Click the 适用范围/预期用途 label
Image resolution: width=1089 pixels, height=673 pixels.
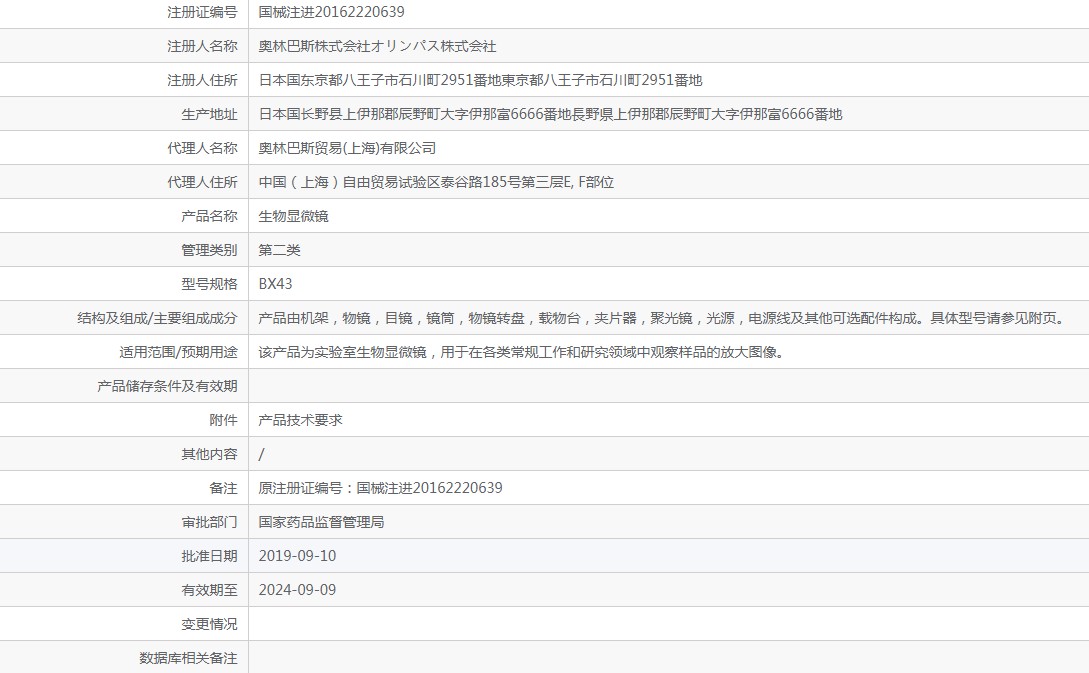tap(178, 352)
